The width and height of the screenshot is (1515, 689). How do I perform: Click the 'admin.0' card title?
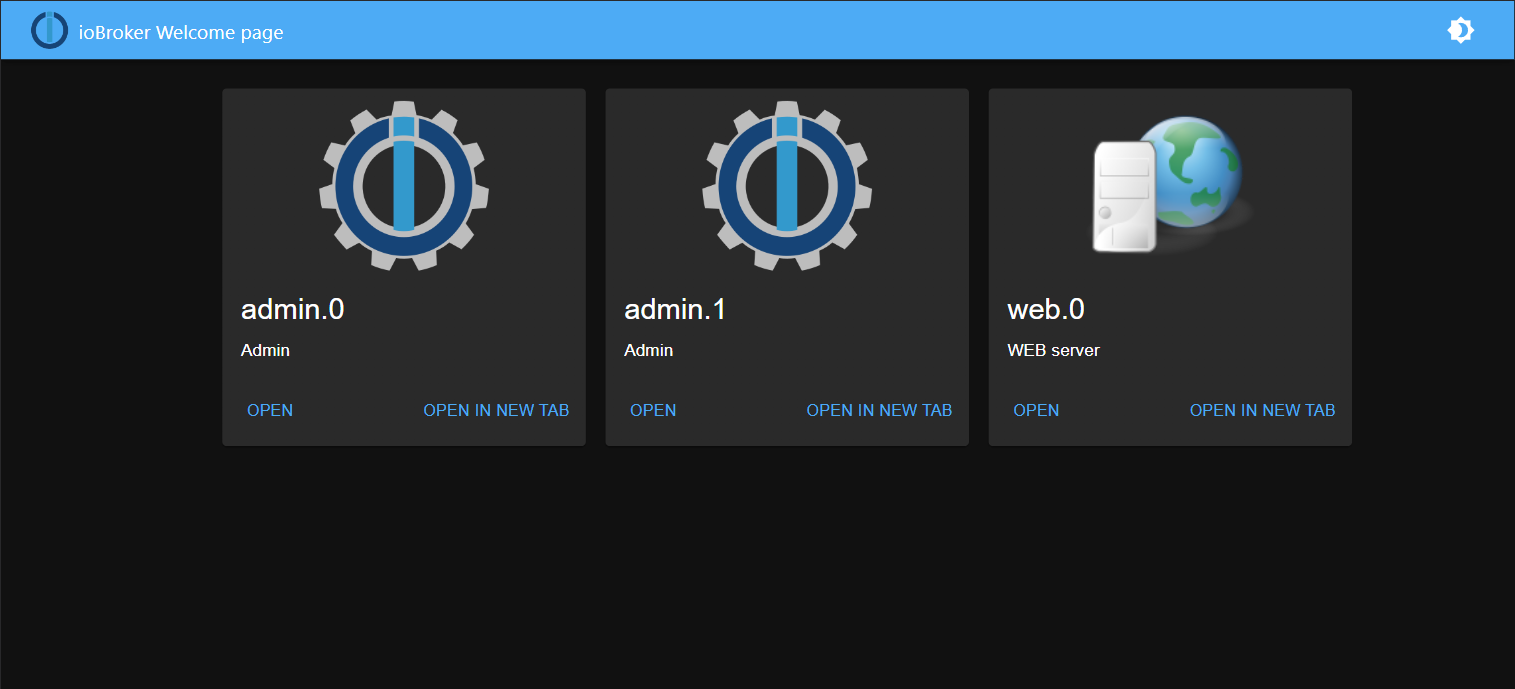click(293, 309)
